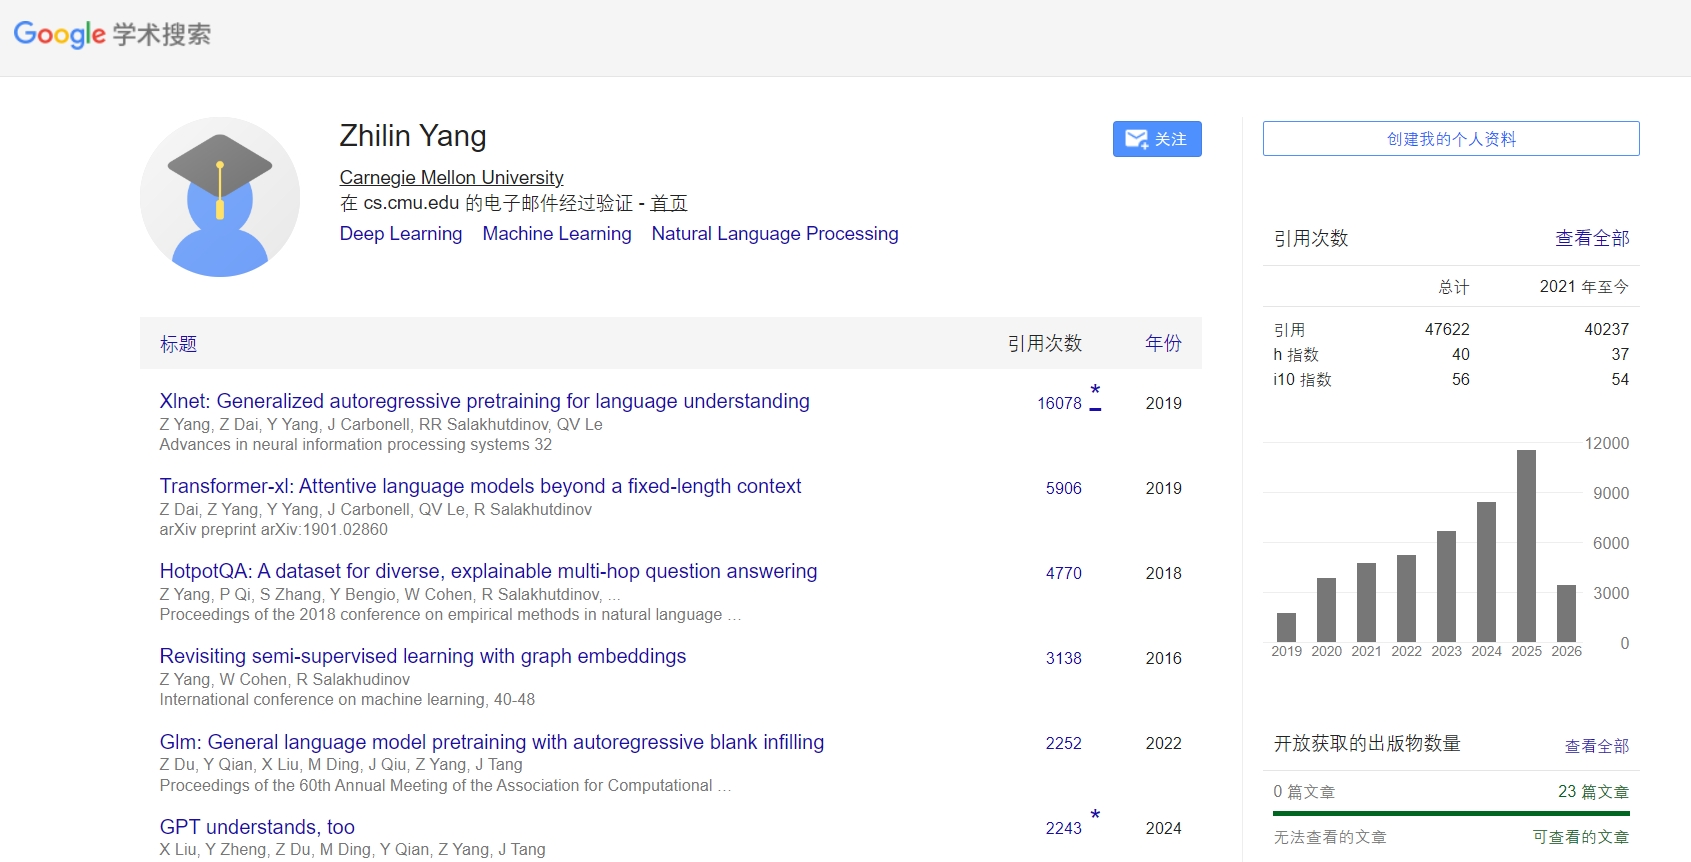
Task: Open the 首页 homepage link
Action: coord(668,203)
